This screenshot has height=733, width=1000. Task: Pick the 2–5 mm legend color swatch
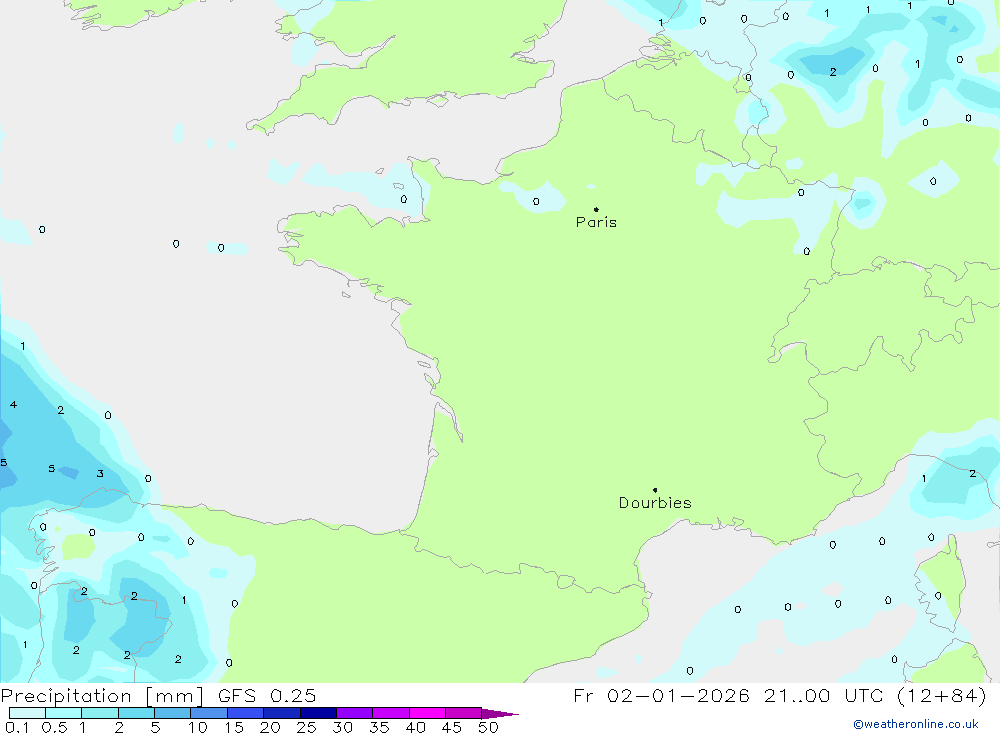[136, 713]
